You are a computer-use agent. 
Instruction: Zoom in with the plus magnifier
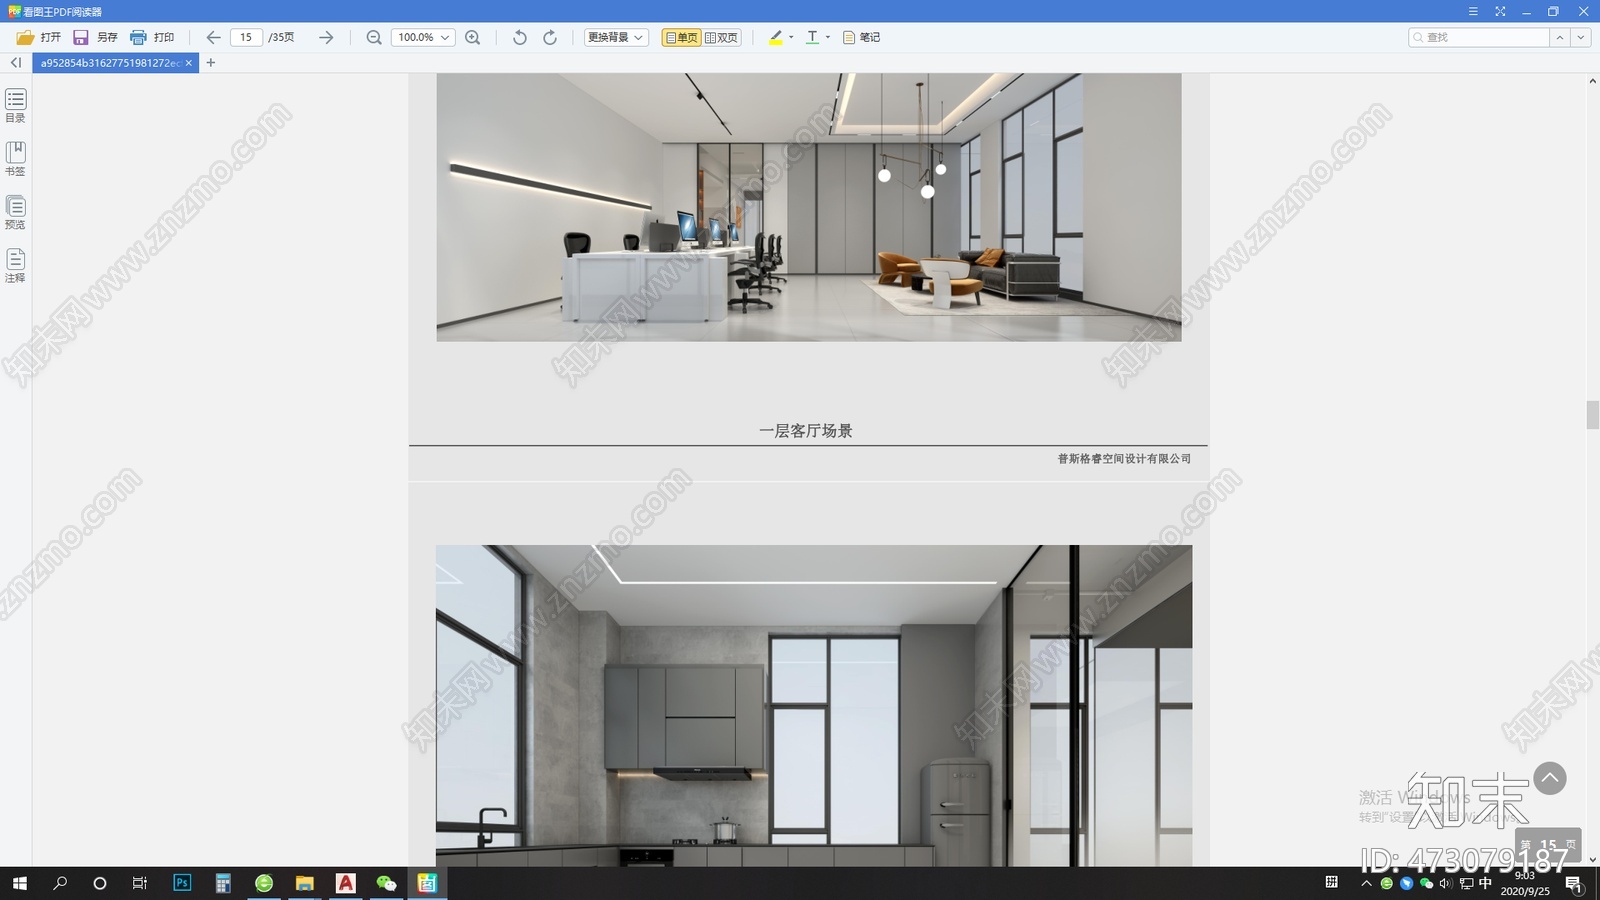pos(473,37)
